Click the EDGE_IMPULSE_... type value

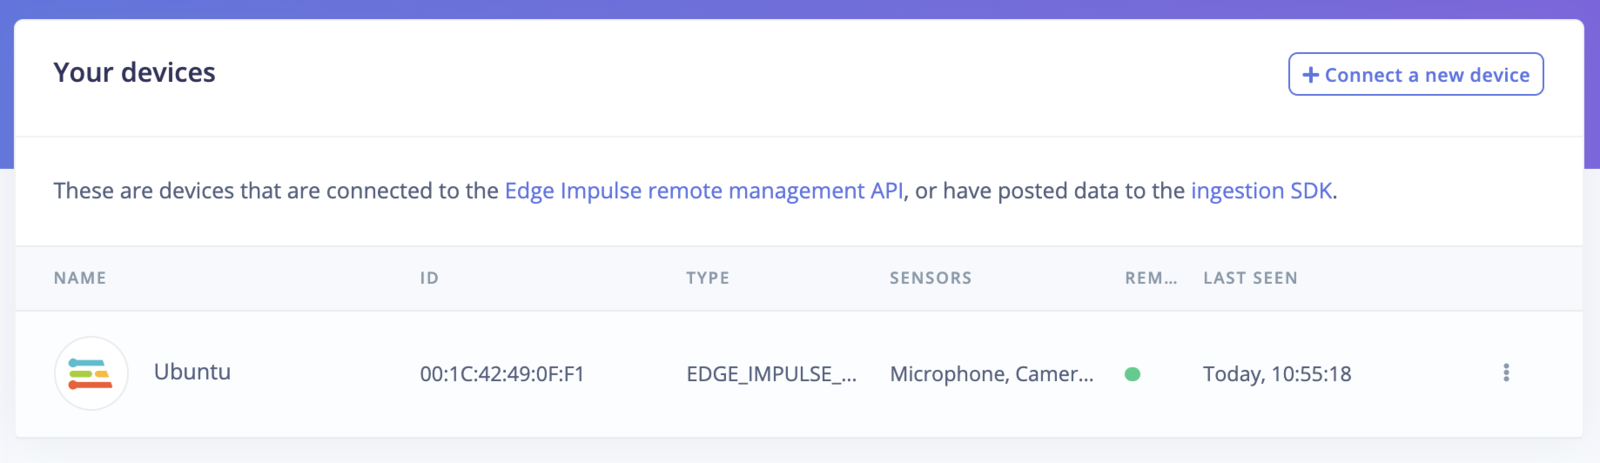[x=771, y=374]
